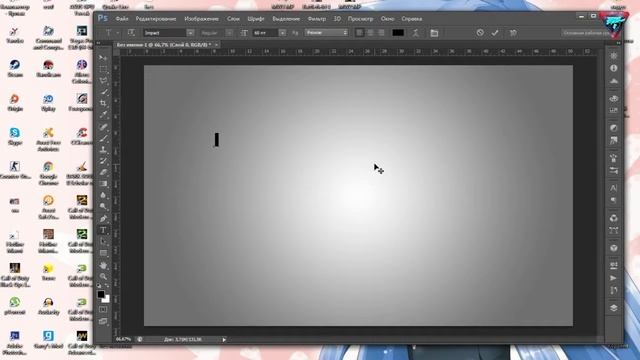This screenshot has height=360, width=640.
Task: Close the untitled document tab
Action: coord(216,44)
